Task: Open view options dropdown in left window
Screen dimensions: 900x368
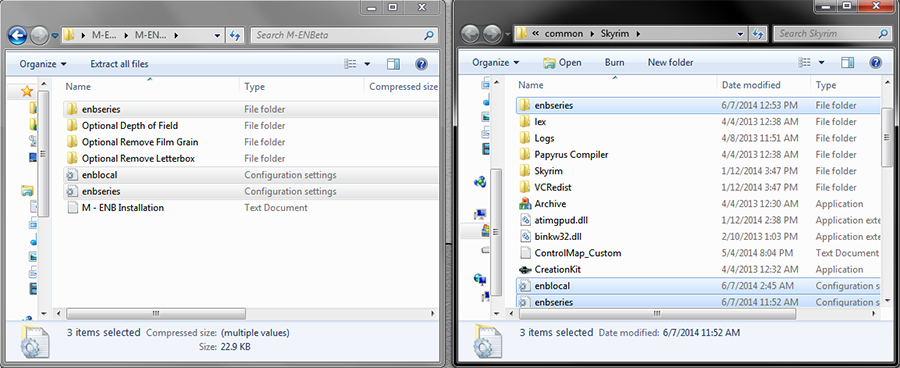Action: (x=367, y=64)
